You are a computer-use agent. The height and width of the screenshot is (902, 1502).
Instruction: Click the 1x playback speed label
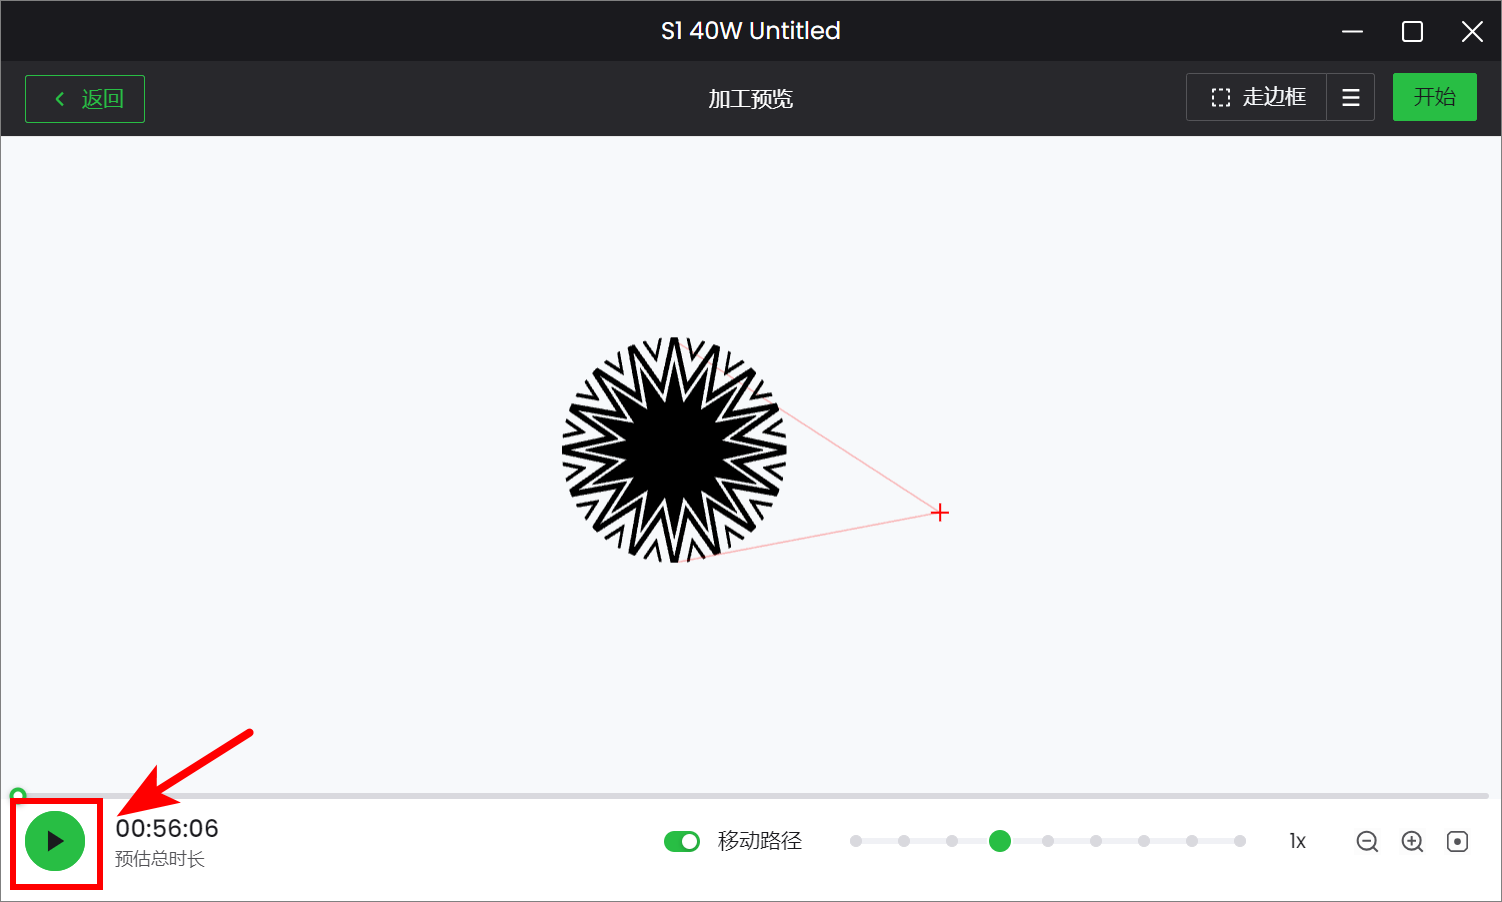click(1297, 842)
